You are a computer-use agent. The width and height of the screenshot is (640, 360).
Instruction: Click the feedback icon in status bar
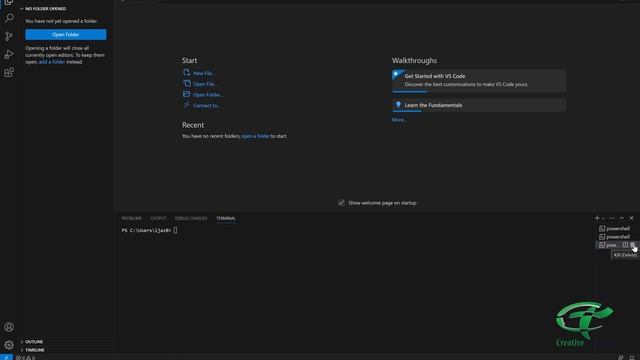click(x=620, y=358)
